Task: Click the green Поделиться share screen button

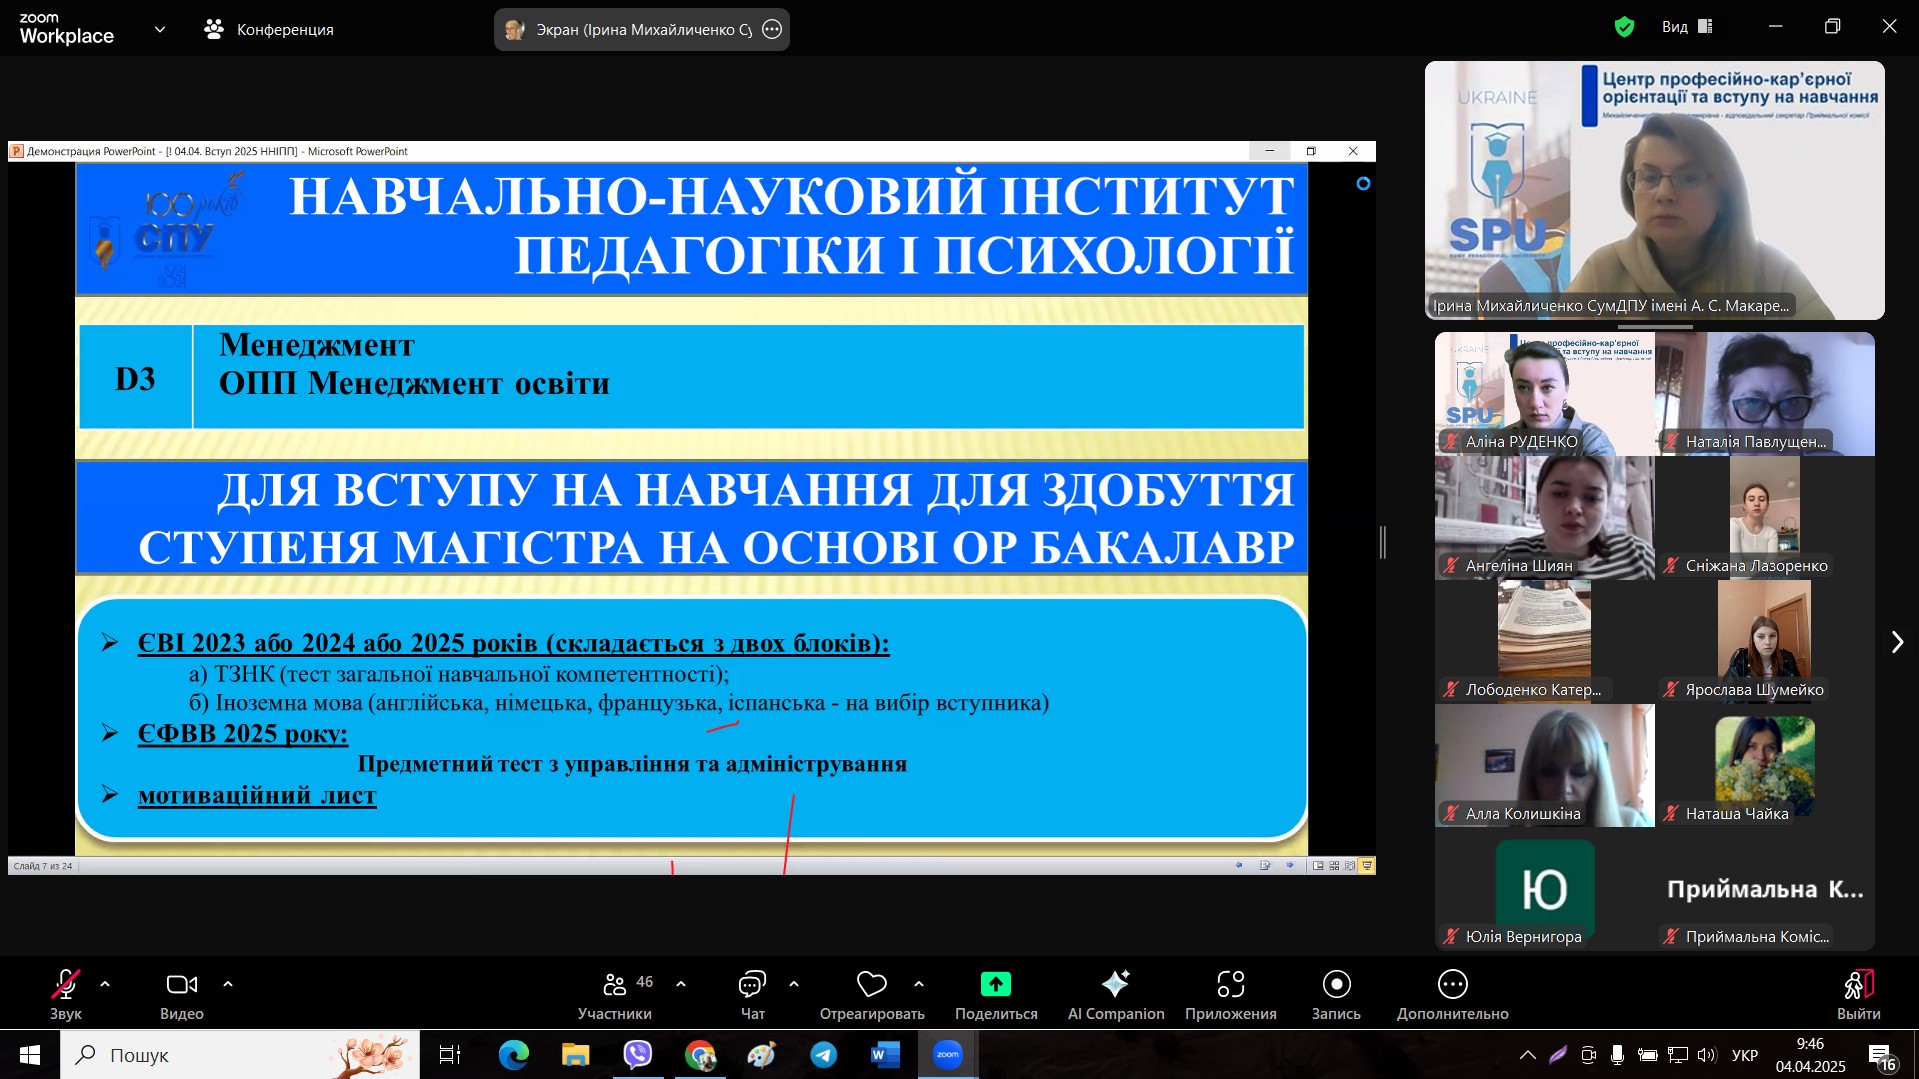Action: coord(996,994)
